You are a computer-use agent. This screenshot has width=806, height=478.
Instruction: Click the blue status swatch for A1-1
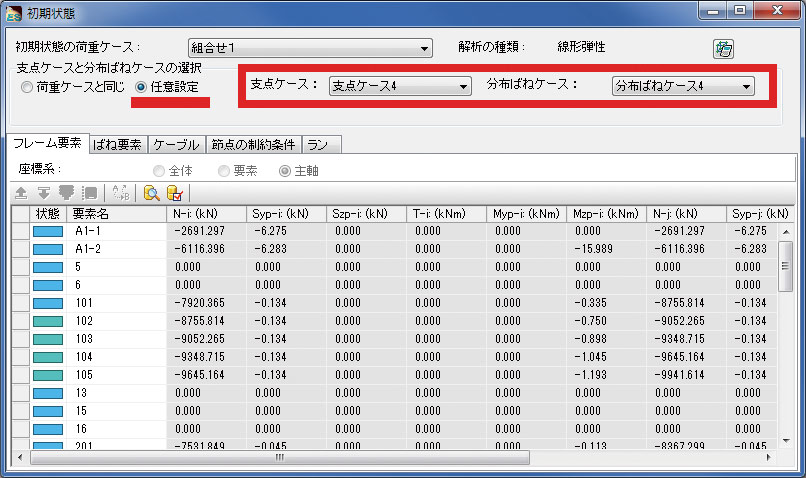[x=48, y=231]
